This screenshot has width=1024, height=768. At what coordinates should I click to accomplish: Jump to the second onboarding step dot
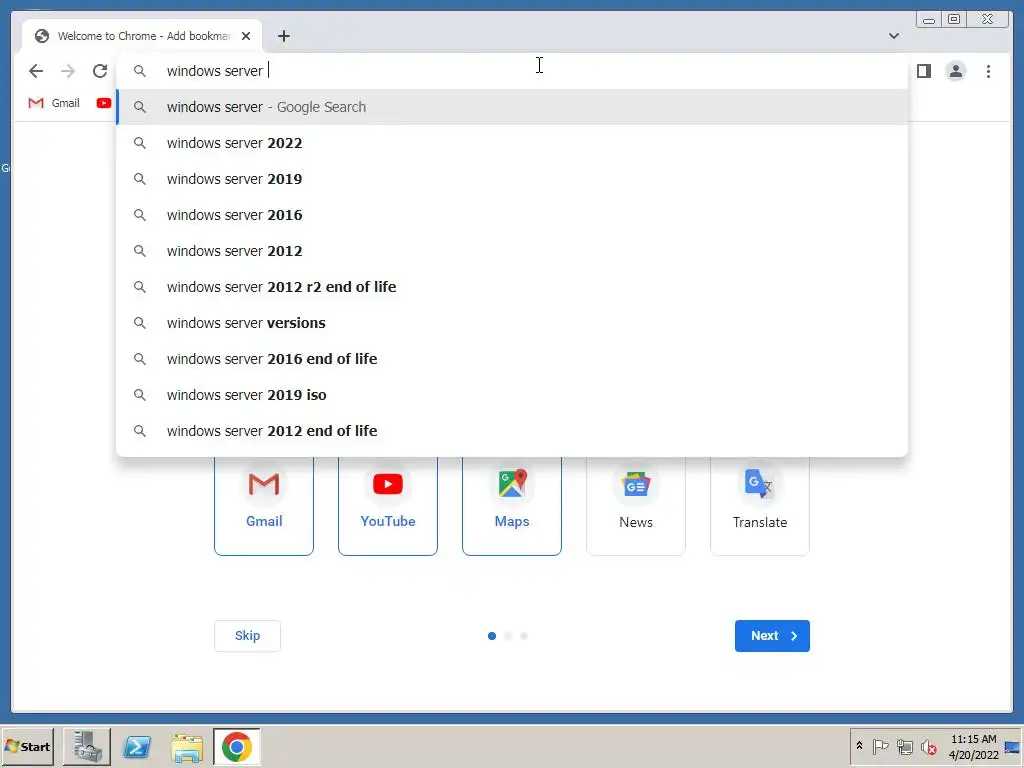[x=508, y=635]
